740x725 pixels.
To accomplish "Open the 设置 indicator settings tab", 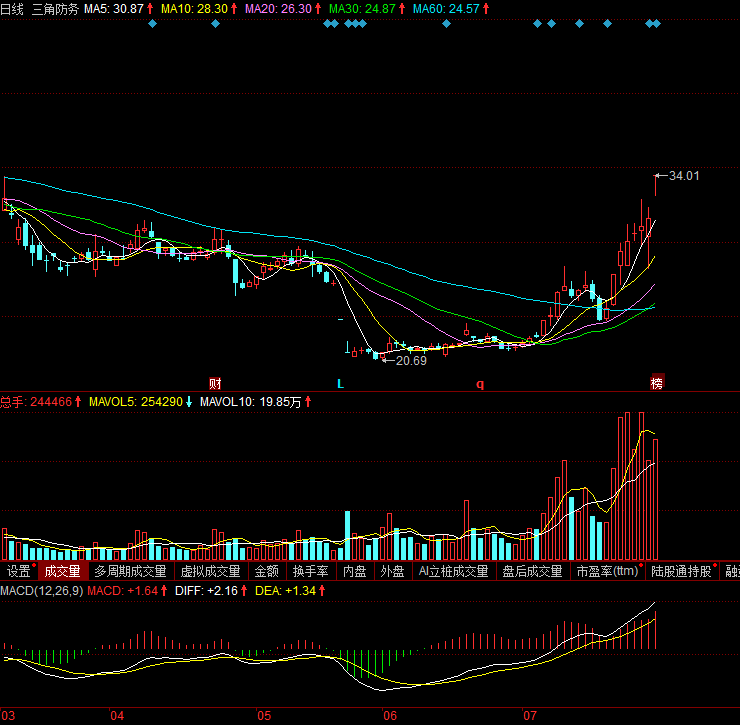I will (x=18, y=572).
